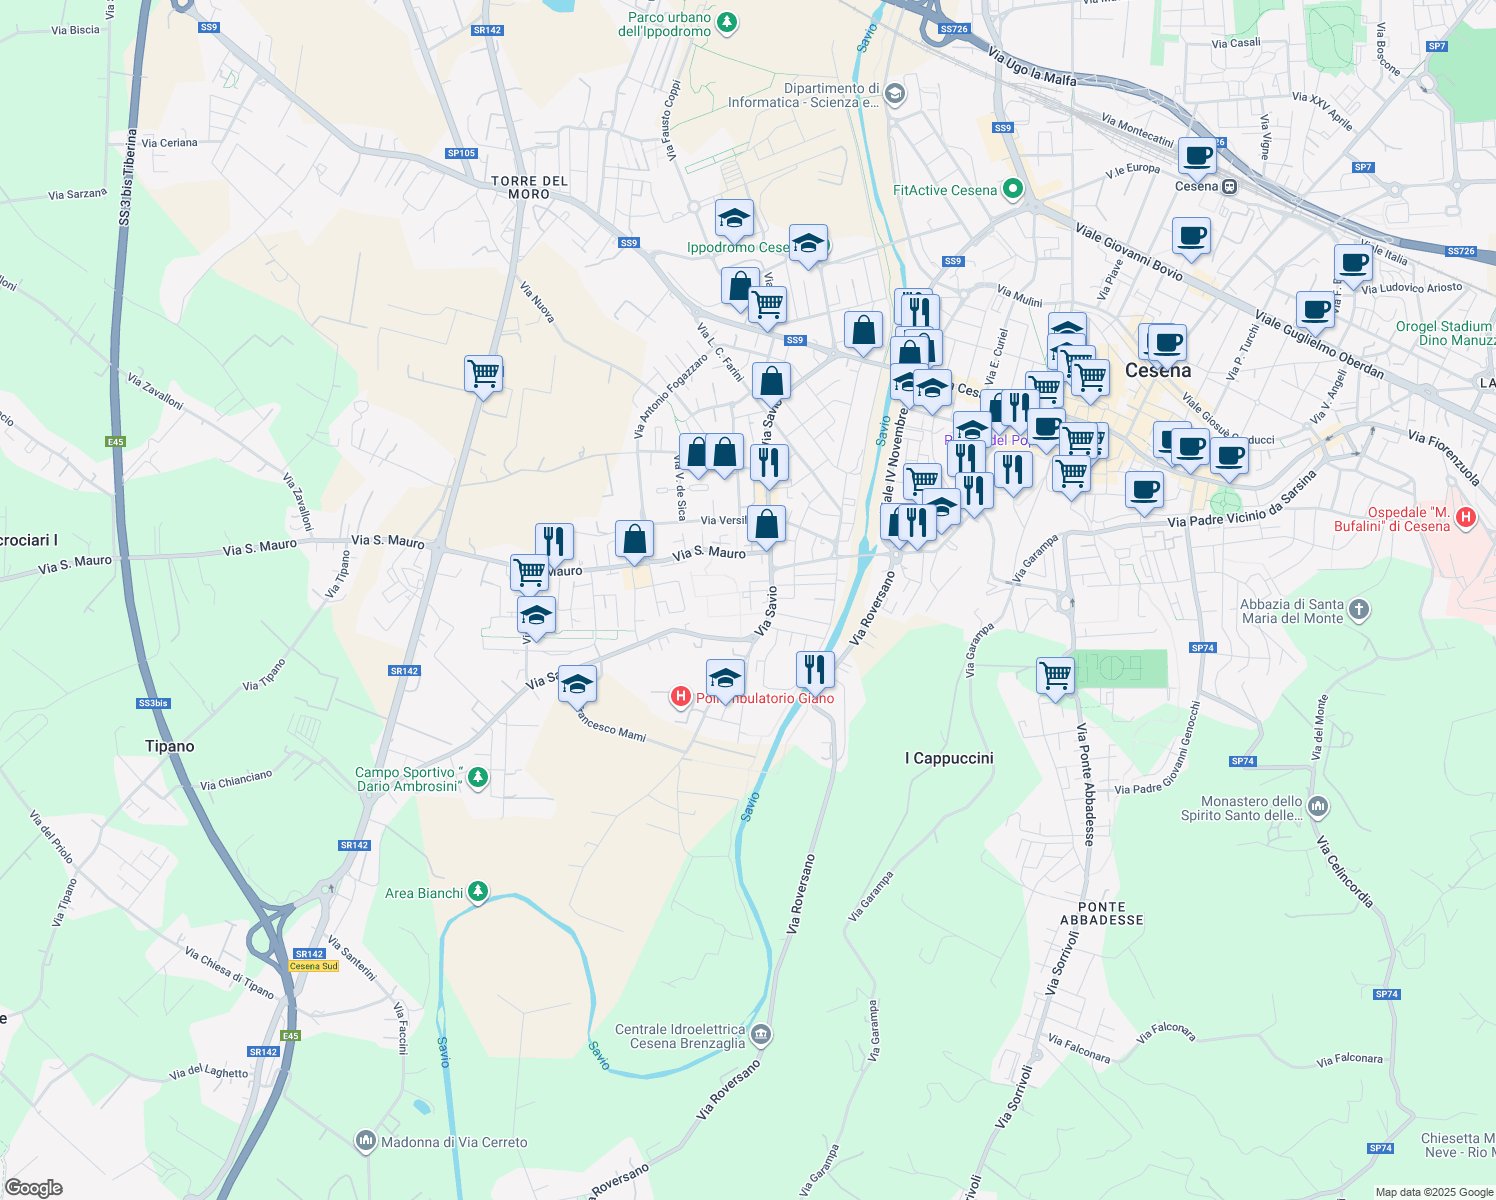1496x1200 pixels.
Task: Select the Via Chiesa di Tipano label
Action: click(229, 972)
